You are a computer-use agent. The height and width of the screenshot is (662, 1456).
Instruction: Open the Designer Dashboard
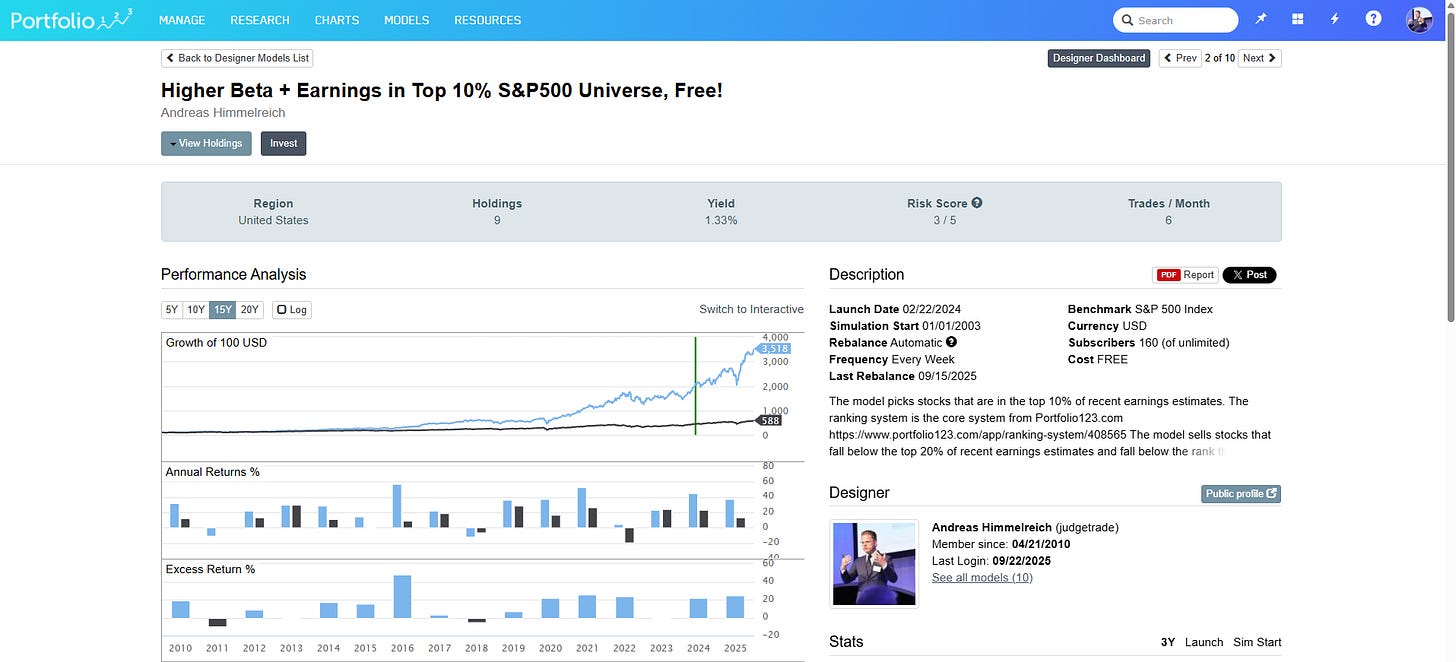click(x=1099, y=58)
